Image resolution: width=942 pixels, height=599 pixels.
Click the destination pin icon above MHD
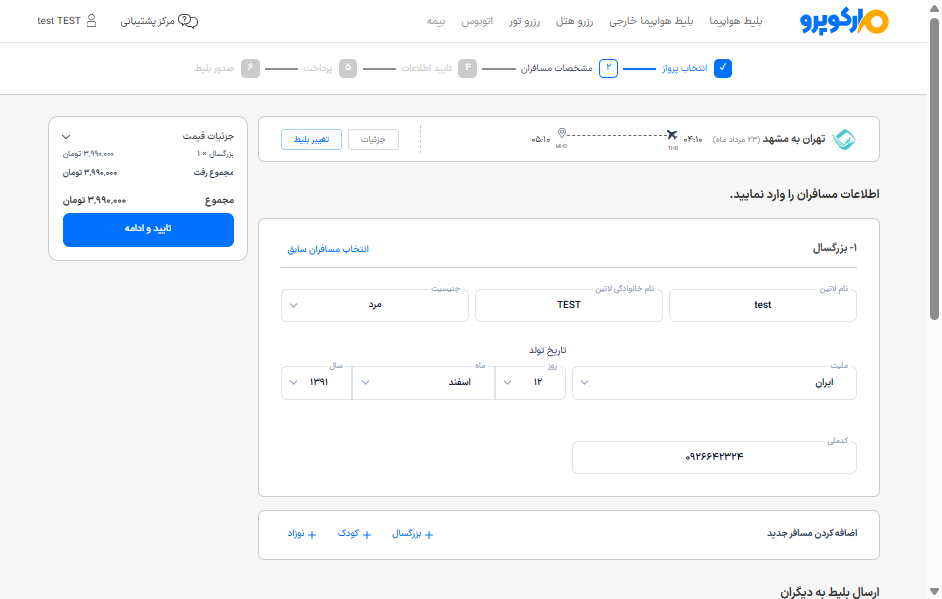point(562,133)
